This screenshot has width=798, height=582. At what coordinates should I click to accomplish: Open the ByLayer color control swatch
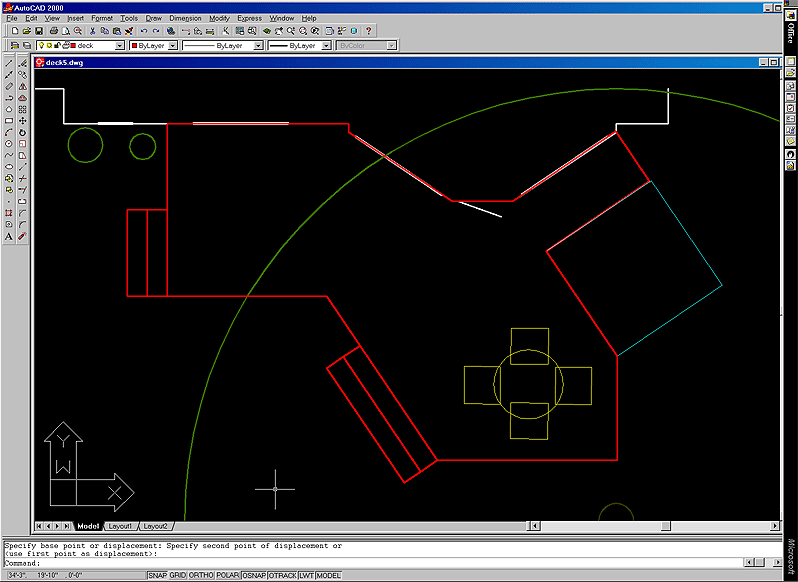tap(154, 46)
